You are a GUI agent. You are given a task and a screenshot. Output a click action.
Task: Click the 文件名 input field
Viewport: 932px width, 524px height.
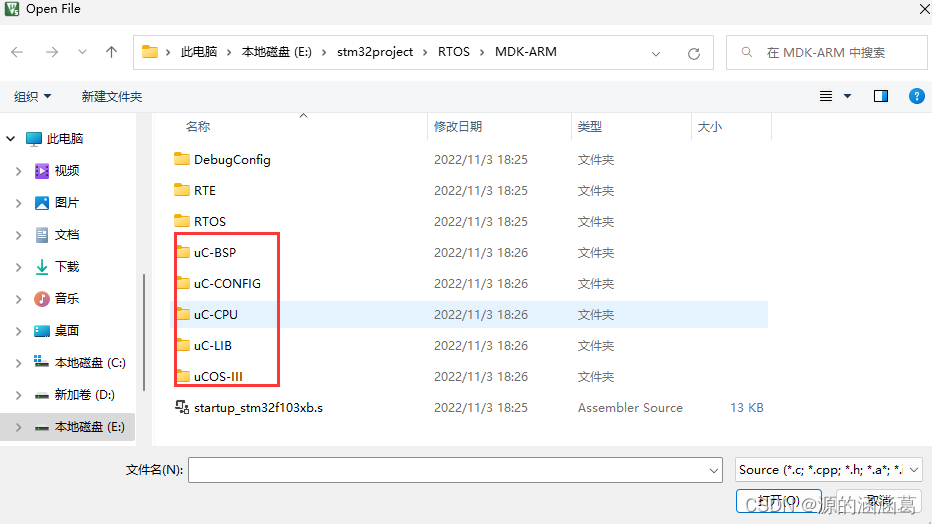click(448, 470)
